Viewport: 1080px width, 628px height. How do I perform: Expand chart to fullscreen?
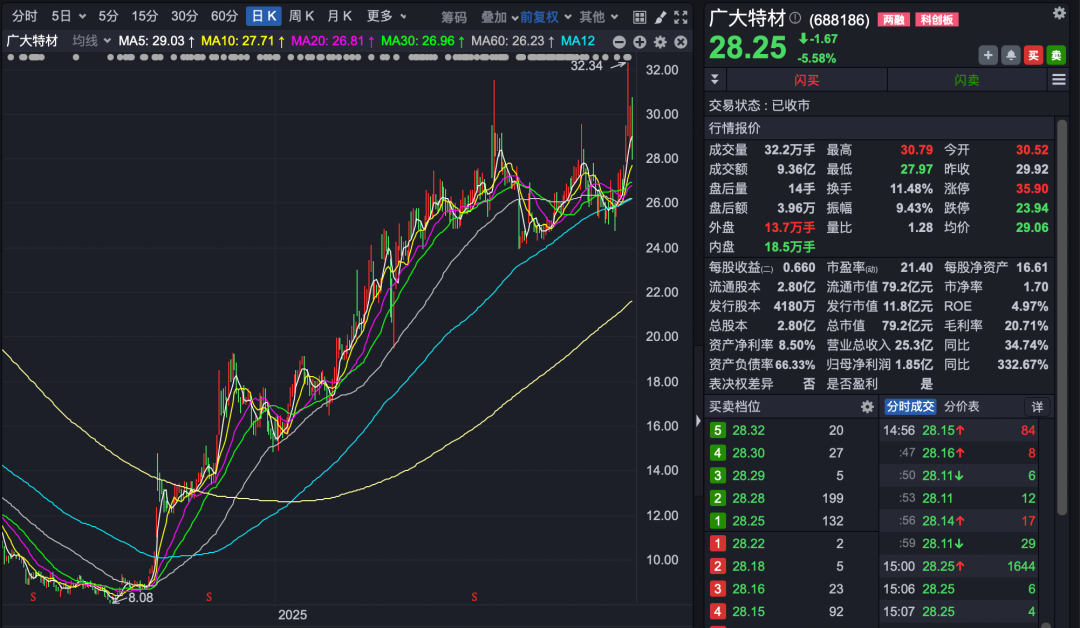pyautogui.click(x=681, y=17)
